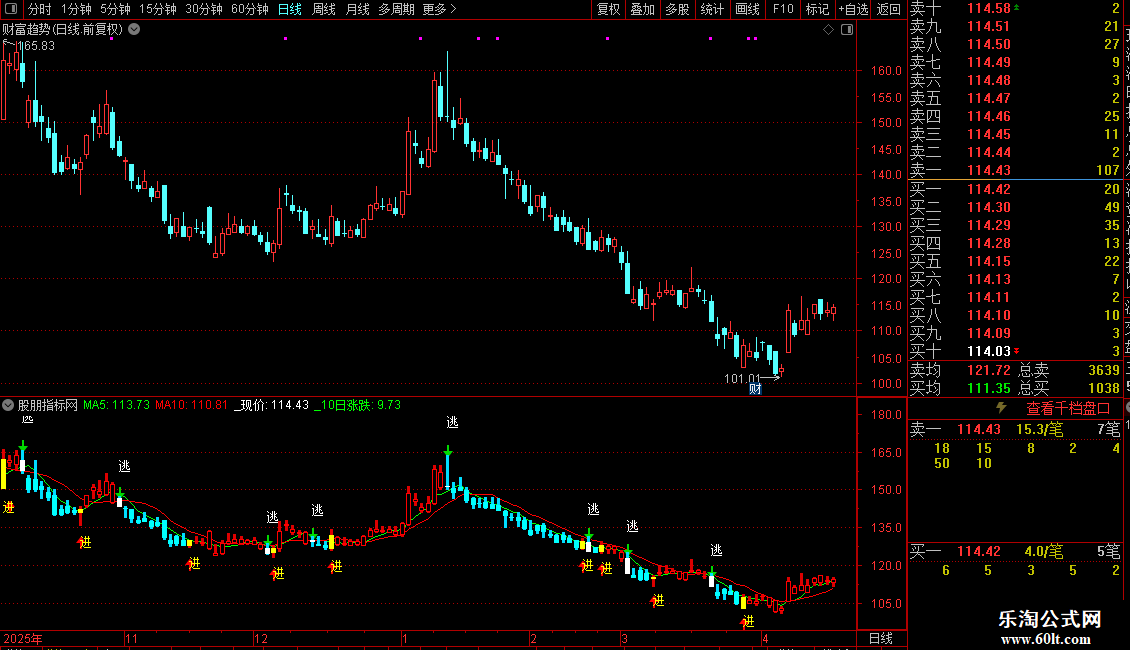The width and height of the screenshot is (1130, 650).
Task: Click the 买均 111.35 value
Action: (989, 388)
